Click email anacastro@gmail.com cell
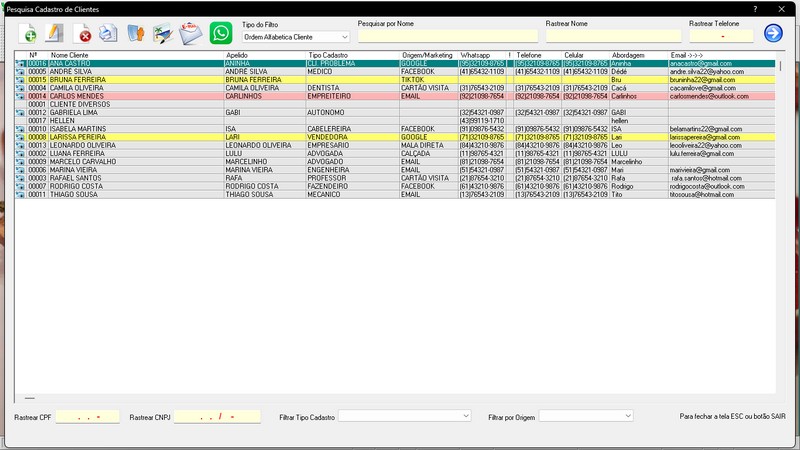The height and width of the screenshot is (450, 800). click(x=721, y=64)
